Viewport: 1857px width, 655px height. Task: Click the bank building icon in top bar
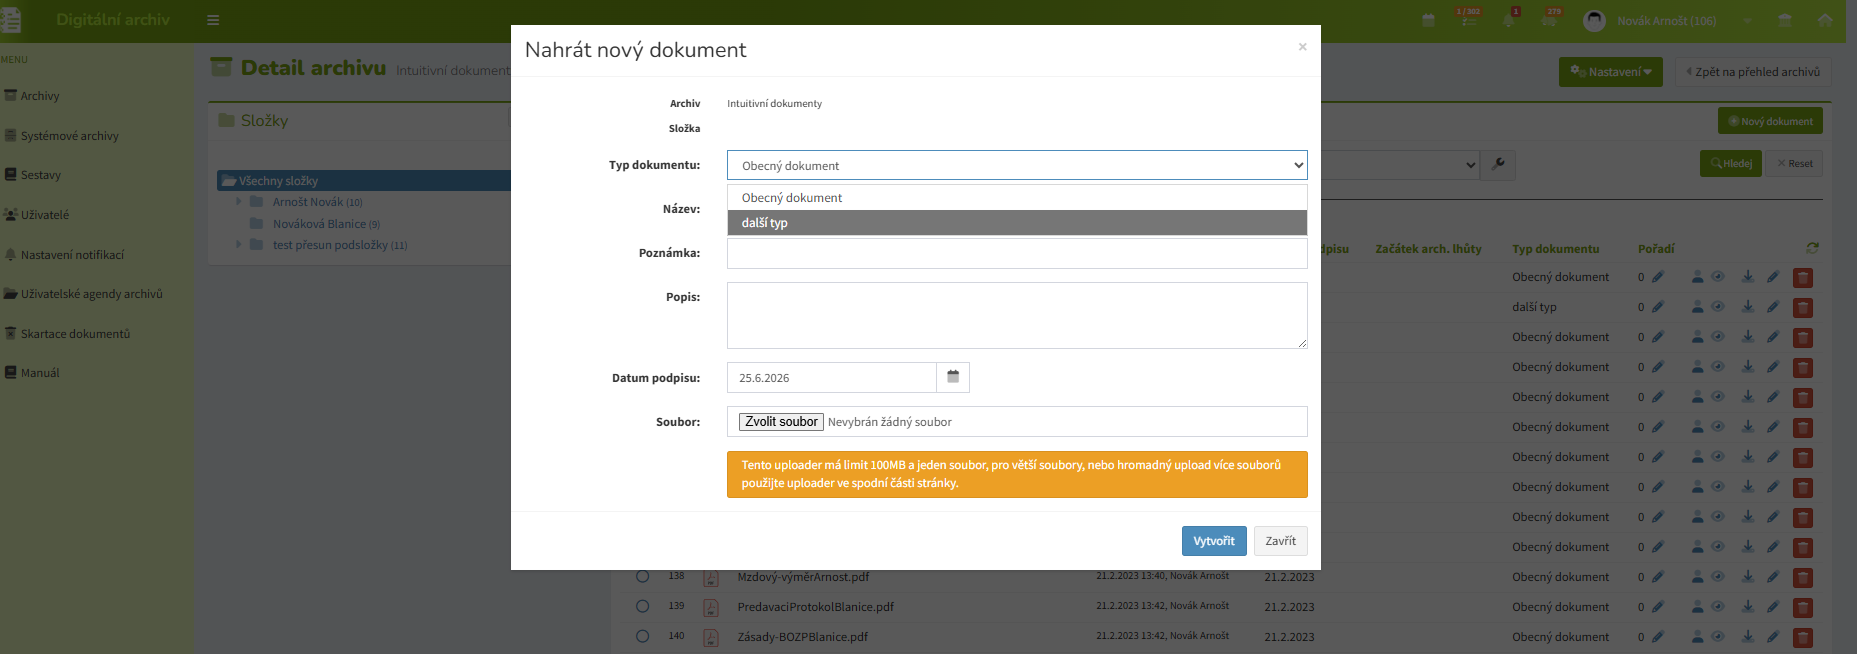(1785, 20)
